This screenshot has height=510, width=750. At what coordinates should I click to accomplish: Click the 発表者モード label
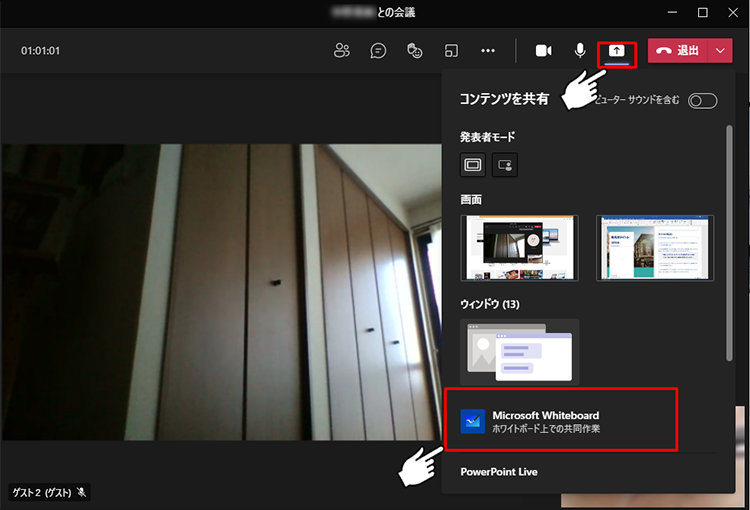coord(487,137)
